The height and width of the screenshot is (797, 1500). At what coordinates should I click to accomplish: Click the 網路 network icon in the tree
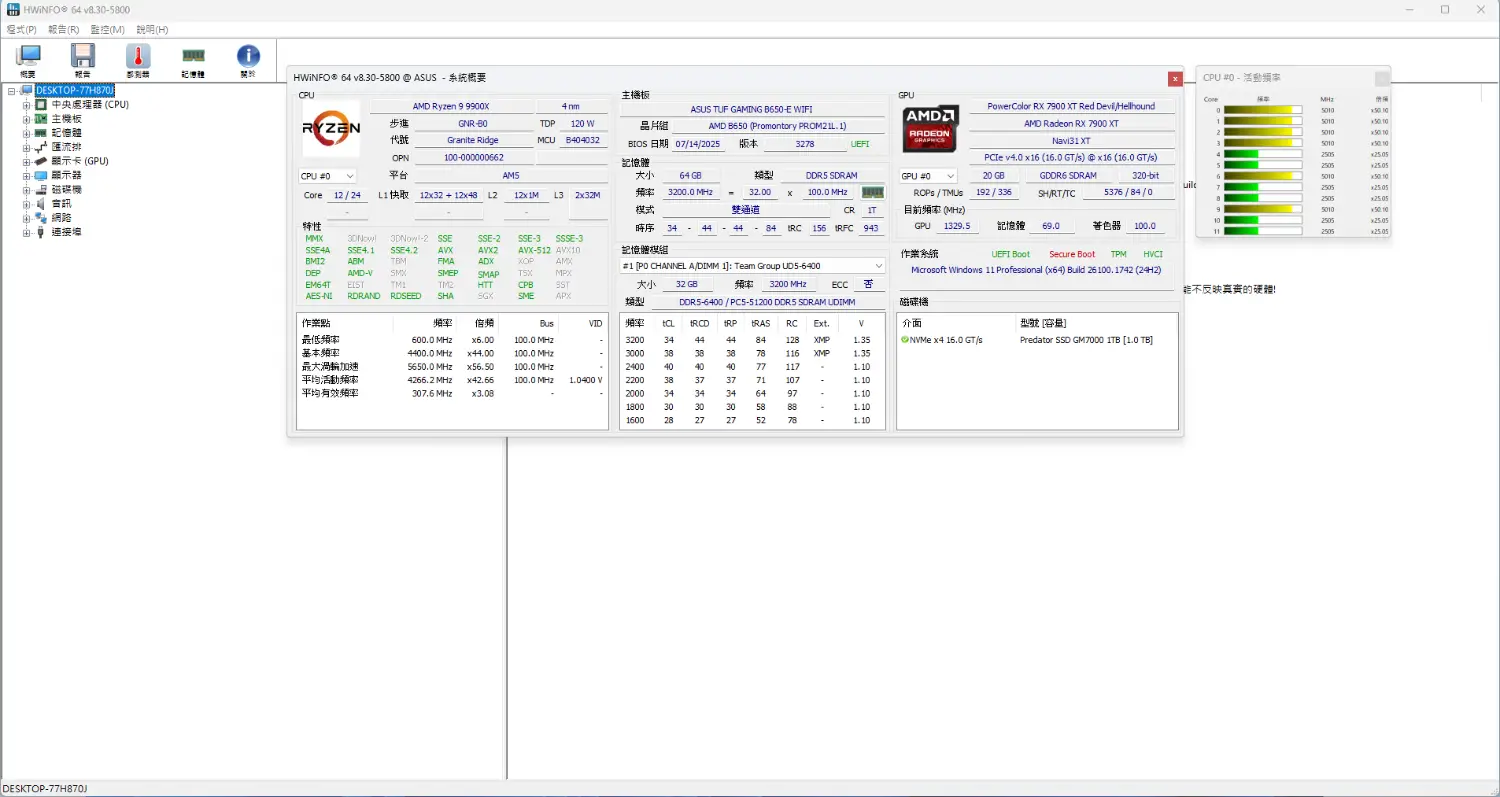click(41, 217)
